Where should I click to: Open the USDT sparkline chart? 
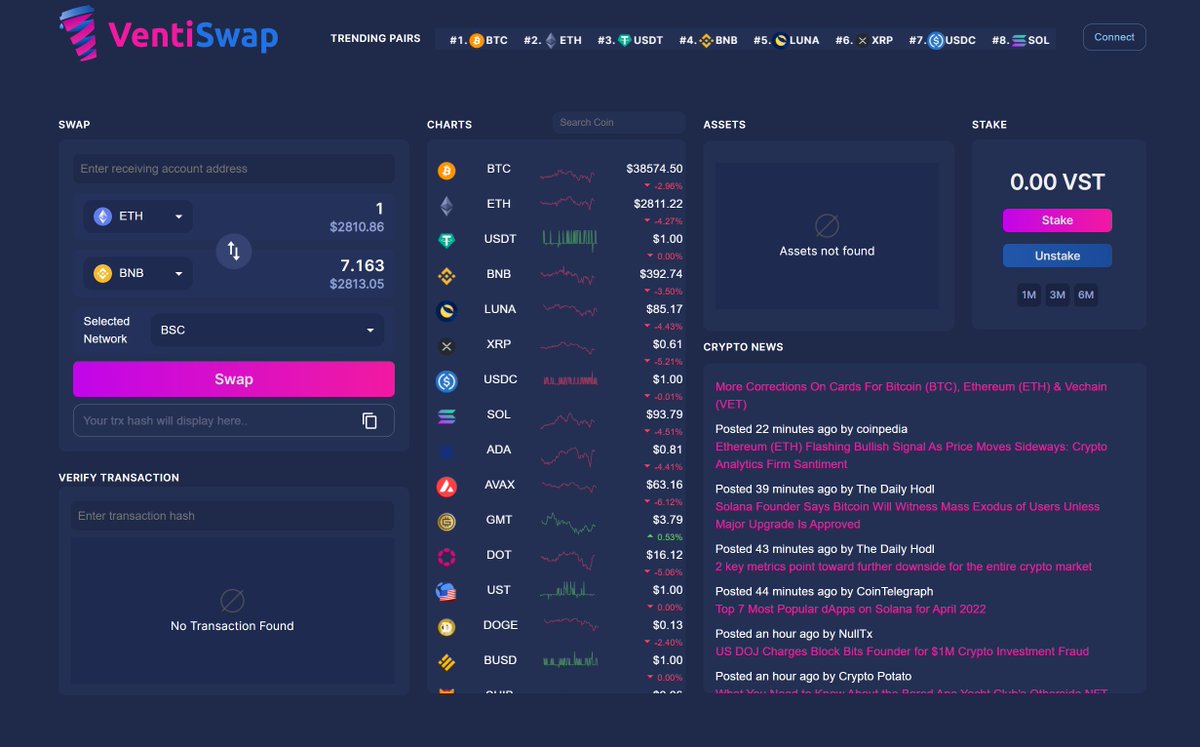pos(569,238)
